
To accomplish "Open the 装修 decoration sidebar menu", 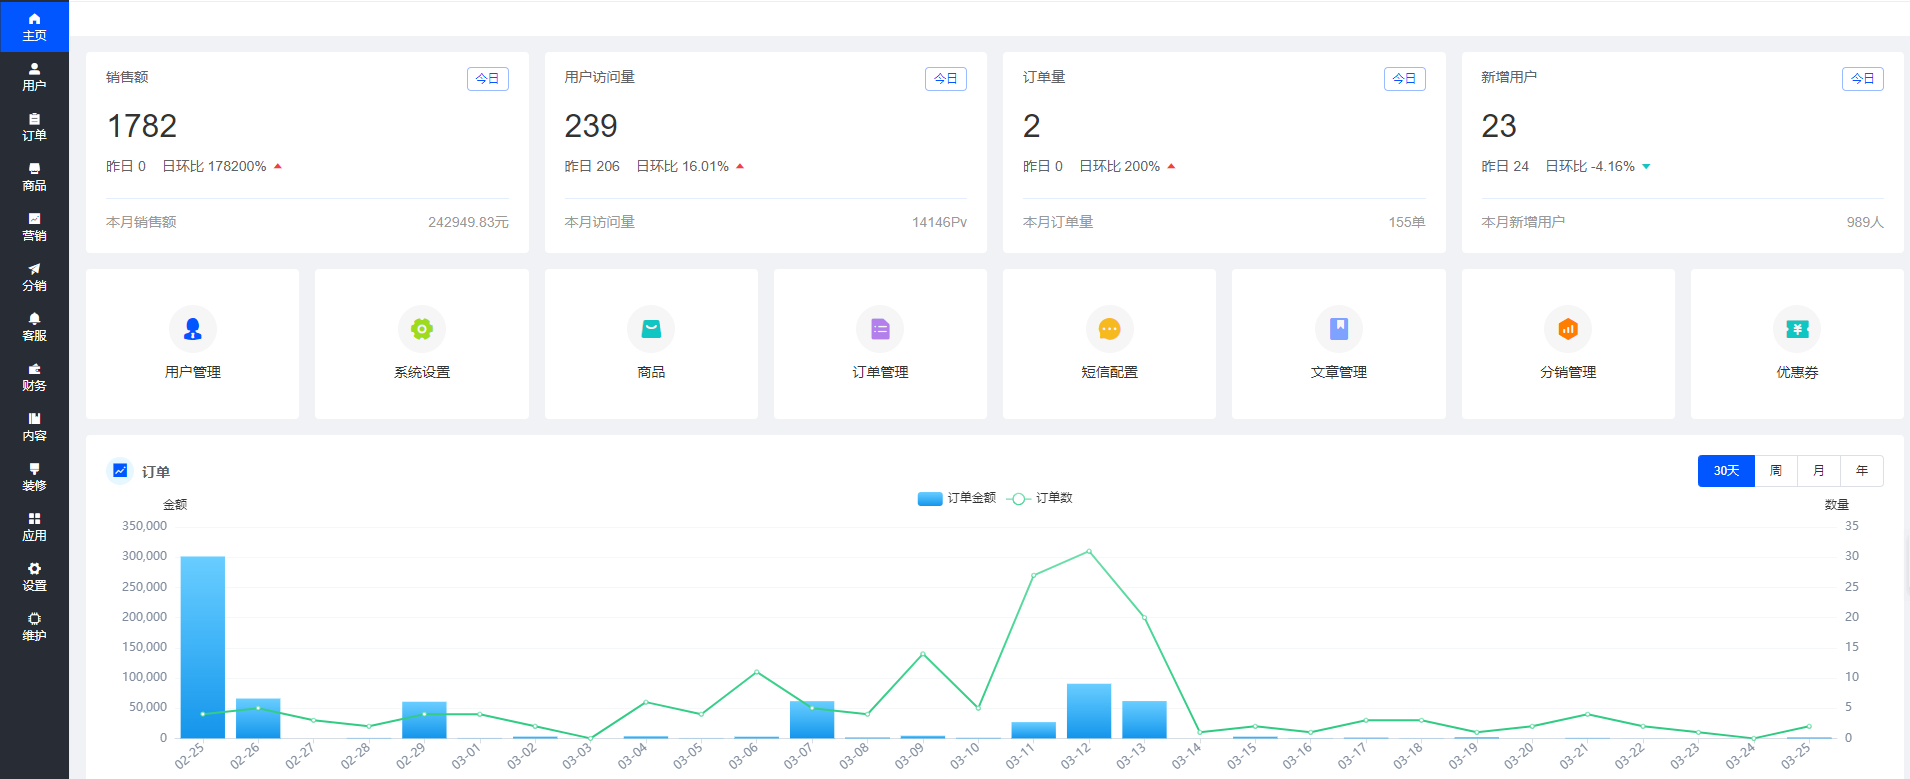I will click(34, 477).
